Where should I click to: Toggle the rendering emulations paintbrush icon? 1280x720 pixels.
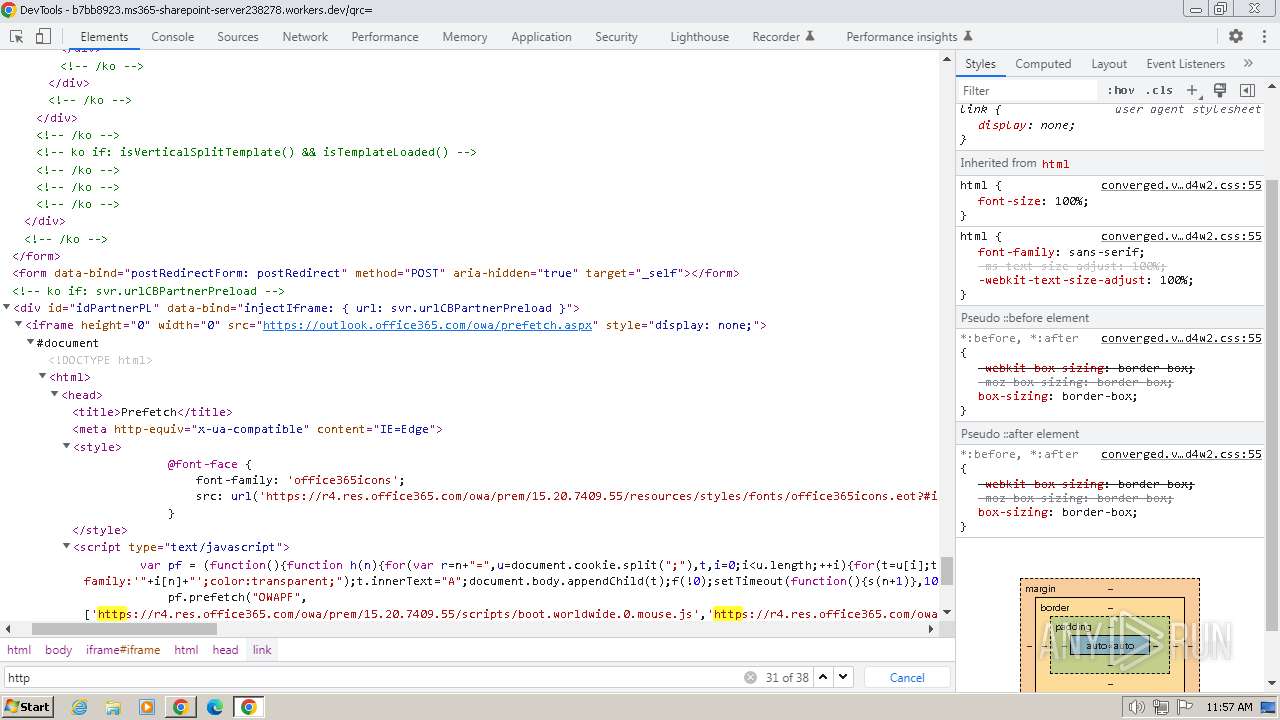point(1220,90)
